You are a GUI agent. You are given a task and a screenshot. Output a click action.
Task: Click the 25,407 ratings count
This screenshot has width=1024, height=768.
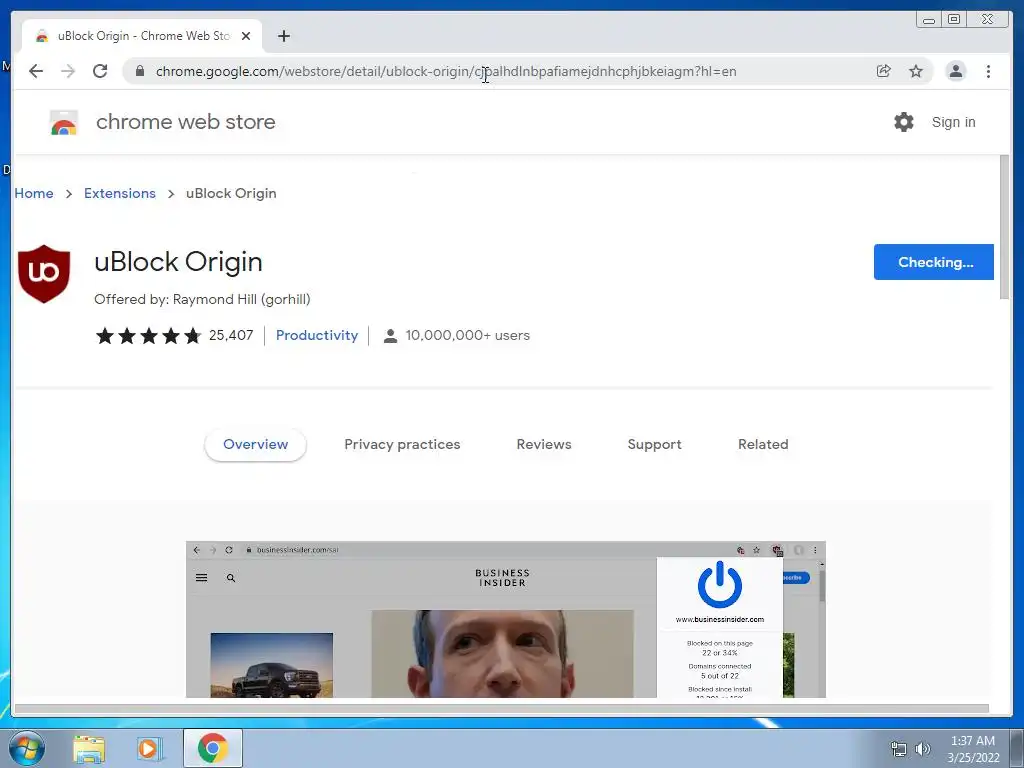(x=231, y=336)
